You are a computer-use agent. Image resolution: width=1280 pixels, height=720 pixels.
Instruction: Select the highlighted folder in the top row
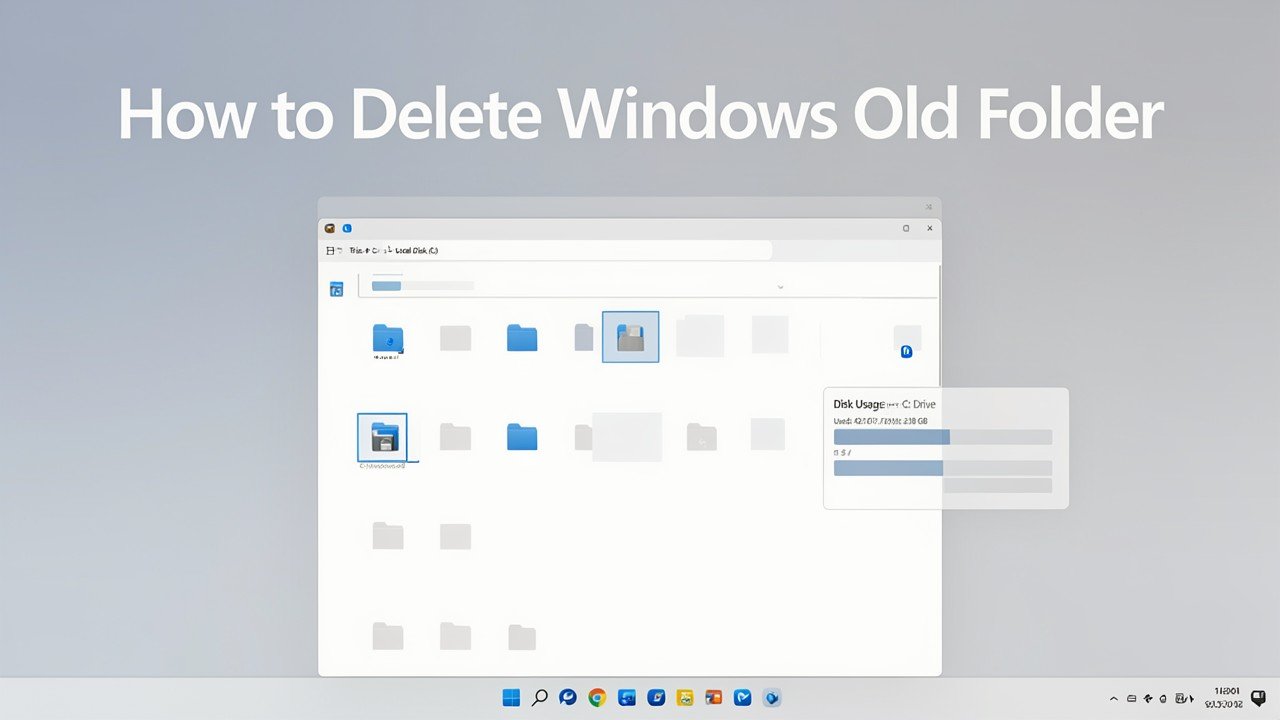pos(631,337)
